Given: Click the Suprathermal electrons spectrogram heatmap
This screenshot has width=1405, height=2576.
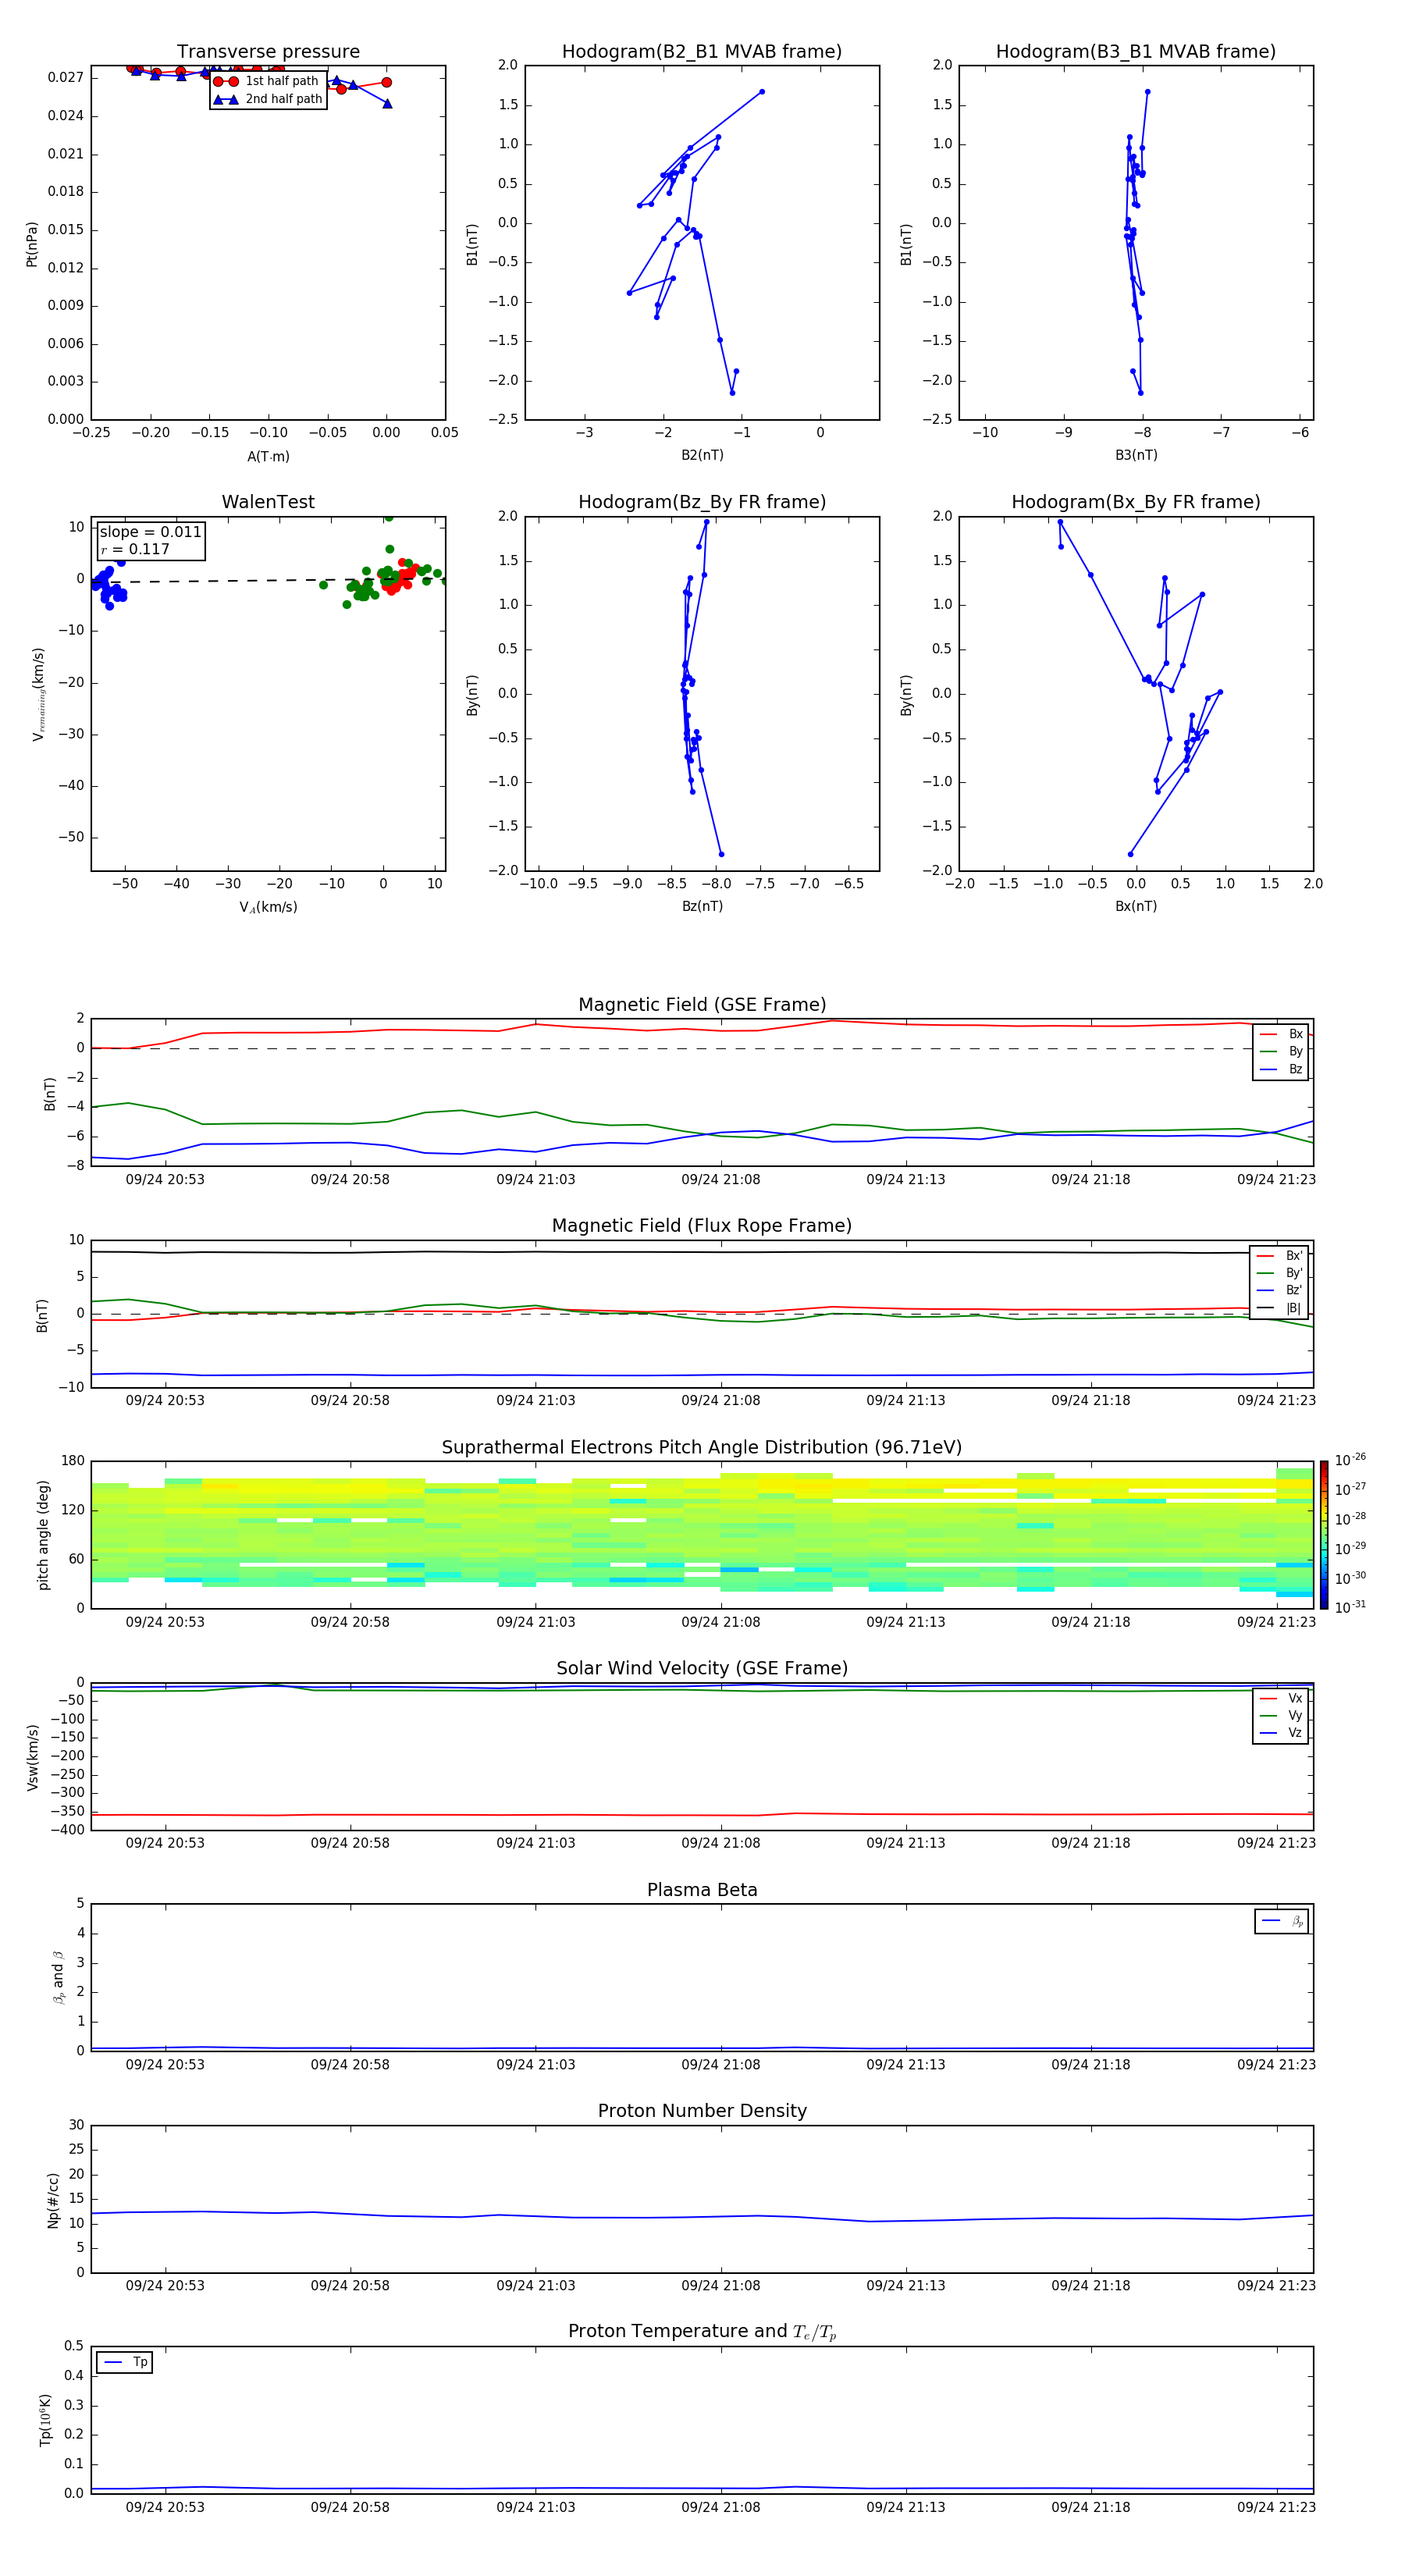Looking at the screenshot, I should point(702,1535).
